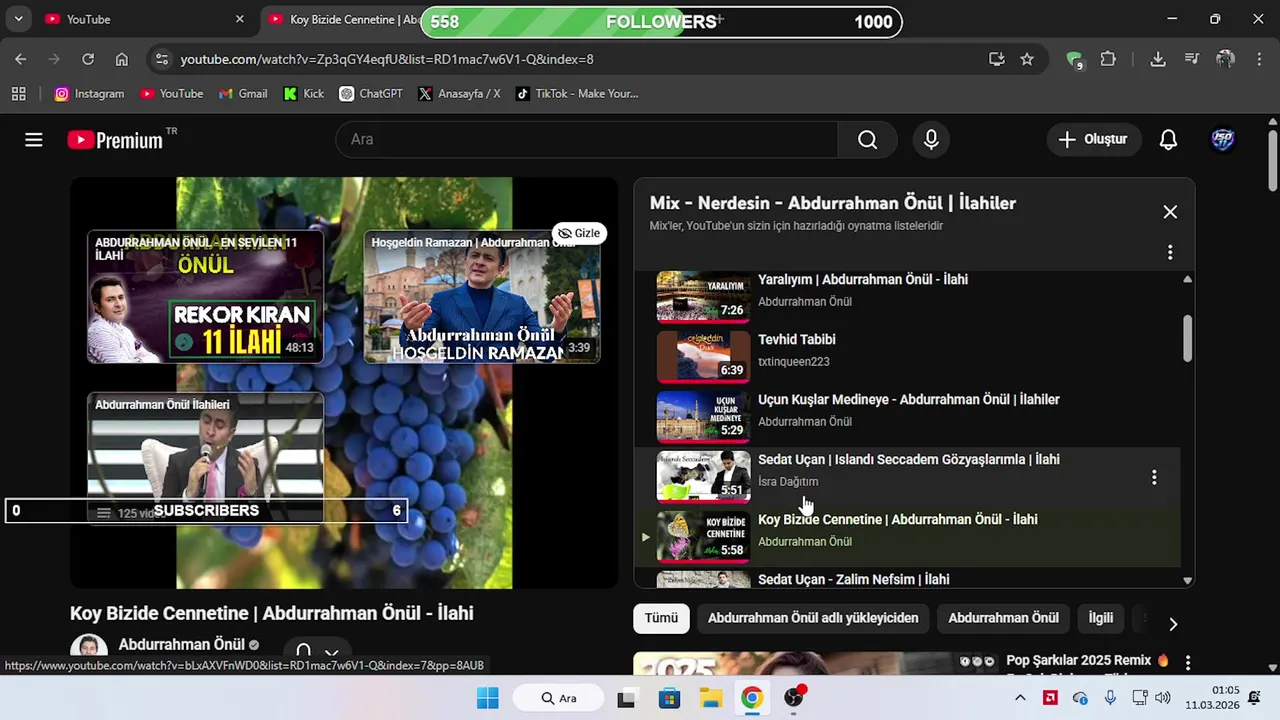
Task: Open the YouTube guide hamburger menu
Action: (x=34, y=140)
